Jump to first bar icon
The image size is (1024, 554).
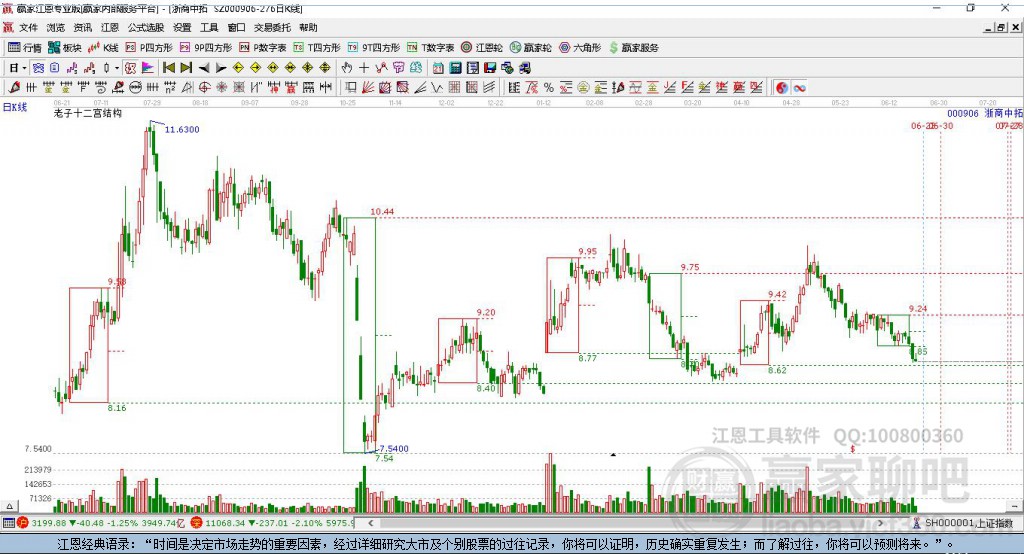pyautogui.click(x=168, y=68)
